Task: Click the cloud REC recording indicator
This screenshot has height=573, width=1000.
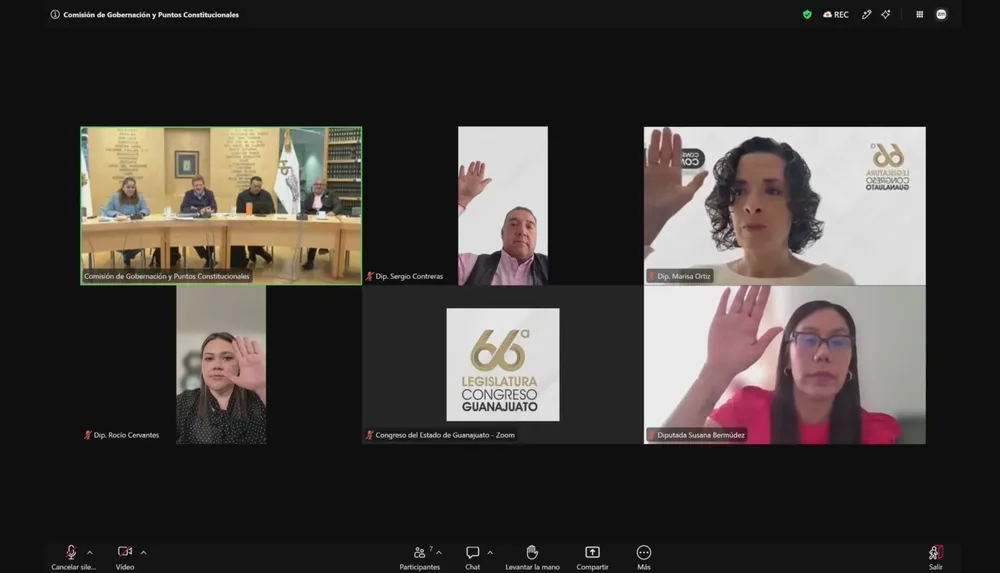Action: tap(835, 15)
